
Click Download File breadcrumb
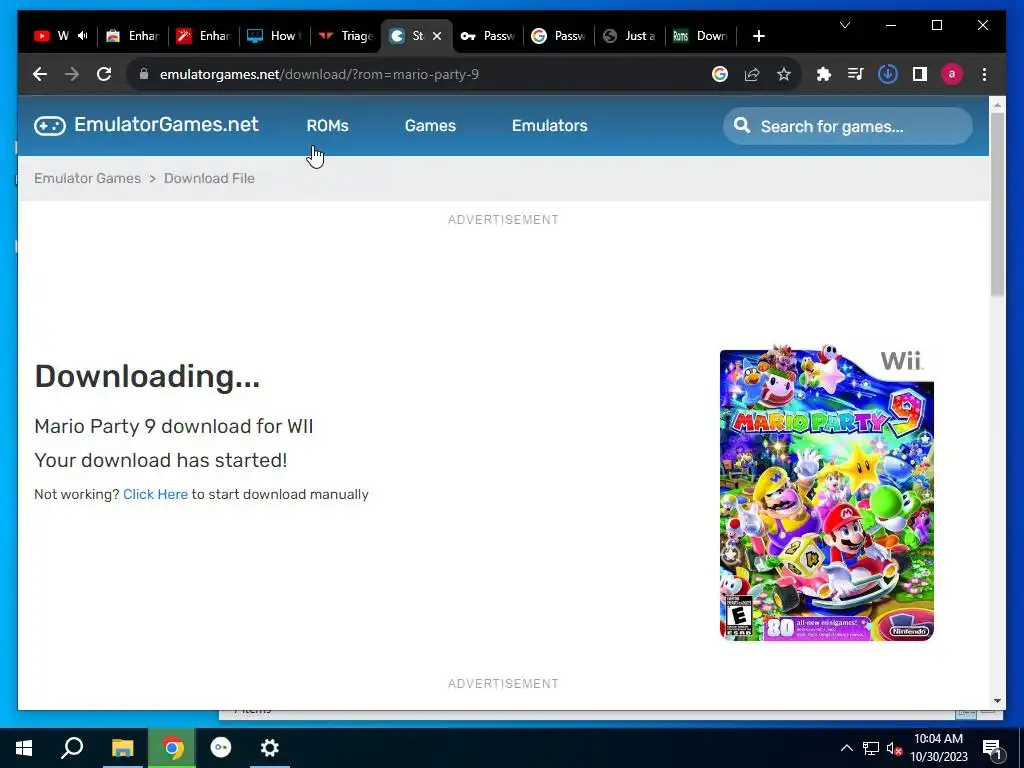pos(209,178)
